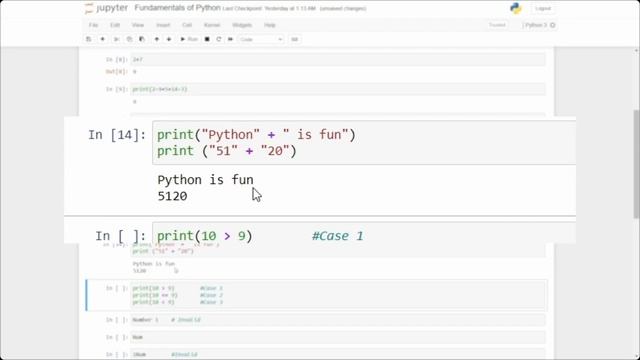Copy the selected cells
This screenshot has height=360, width=640.
pos(129,39)
